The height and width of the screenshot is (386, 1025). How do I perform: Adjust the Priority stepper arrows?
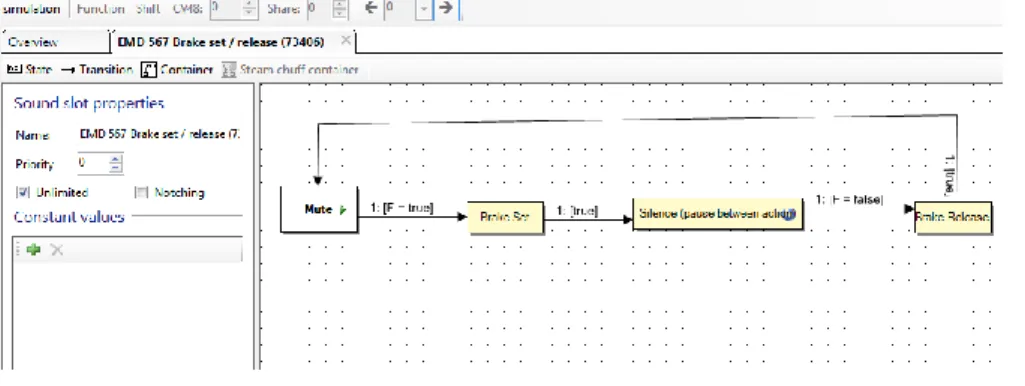coord(116,164)
